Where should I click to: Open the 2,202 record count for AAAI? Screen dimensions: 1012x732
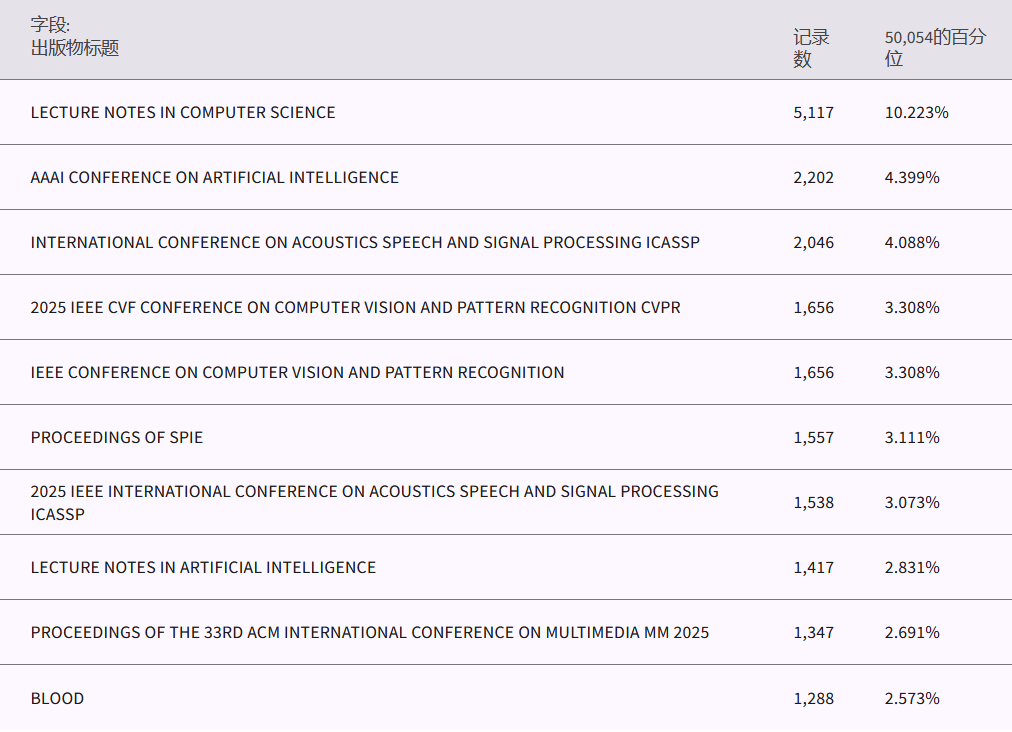point(813,178)
